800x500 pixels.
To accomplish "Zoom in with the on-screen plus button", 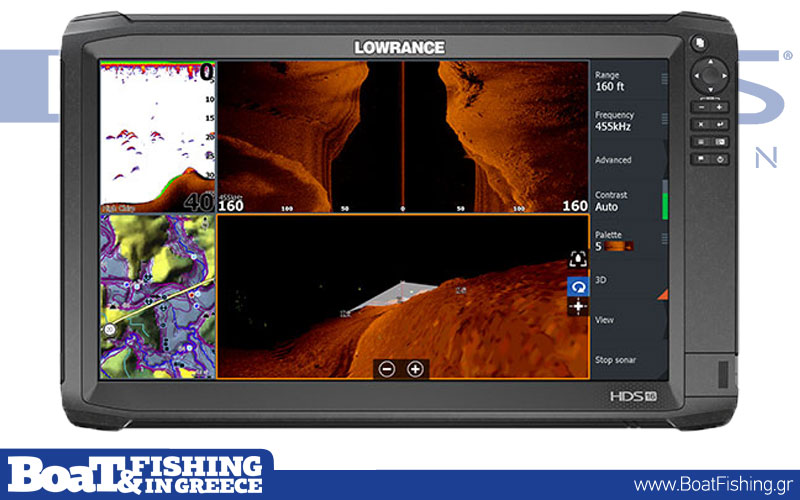I will point(415,369).
